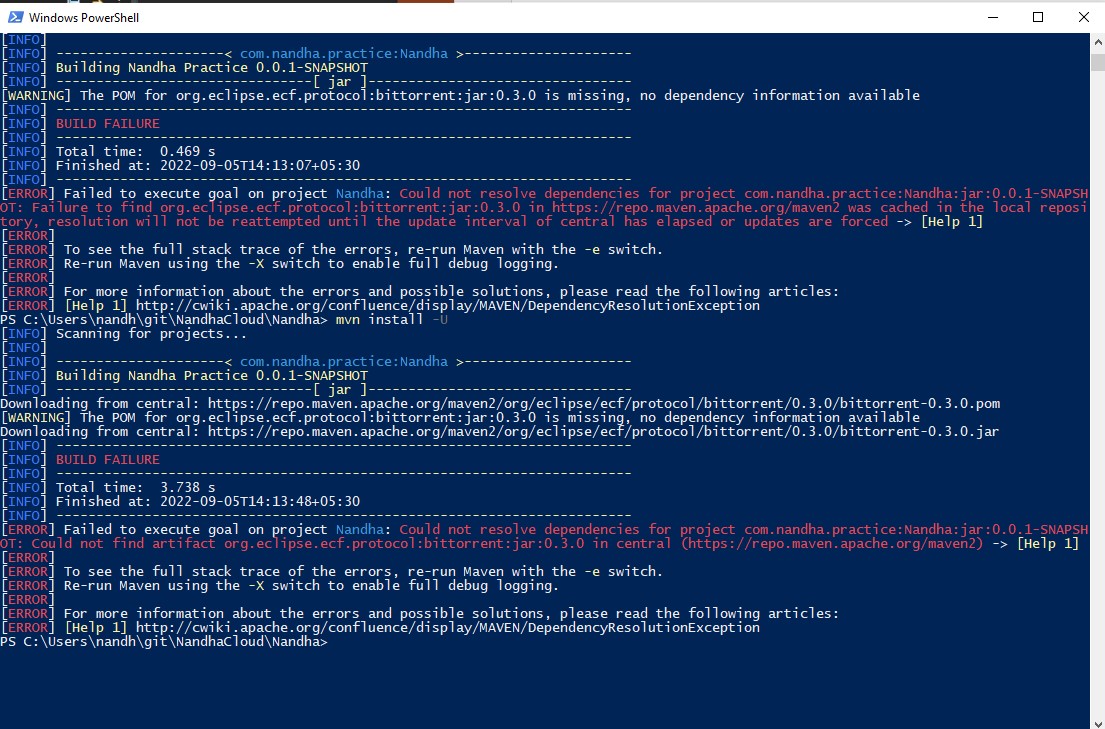Click last 'Building Nandha Practice 0.0.1-SNAPSHOT' line

pyautogui.click(x=211, y=376)
